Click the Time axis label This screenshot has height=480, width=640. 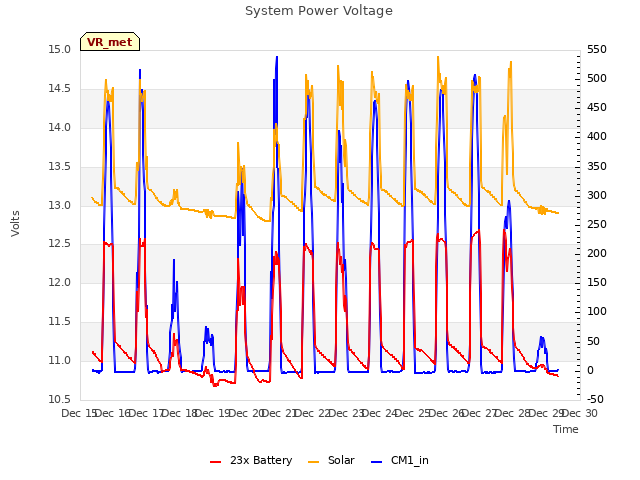(566, 429)
